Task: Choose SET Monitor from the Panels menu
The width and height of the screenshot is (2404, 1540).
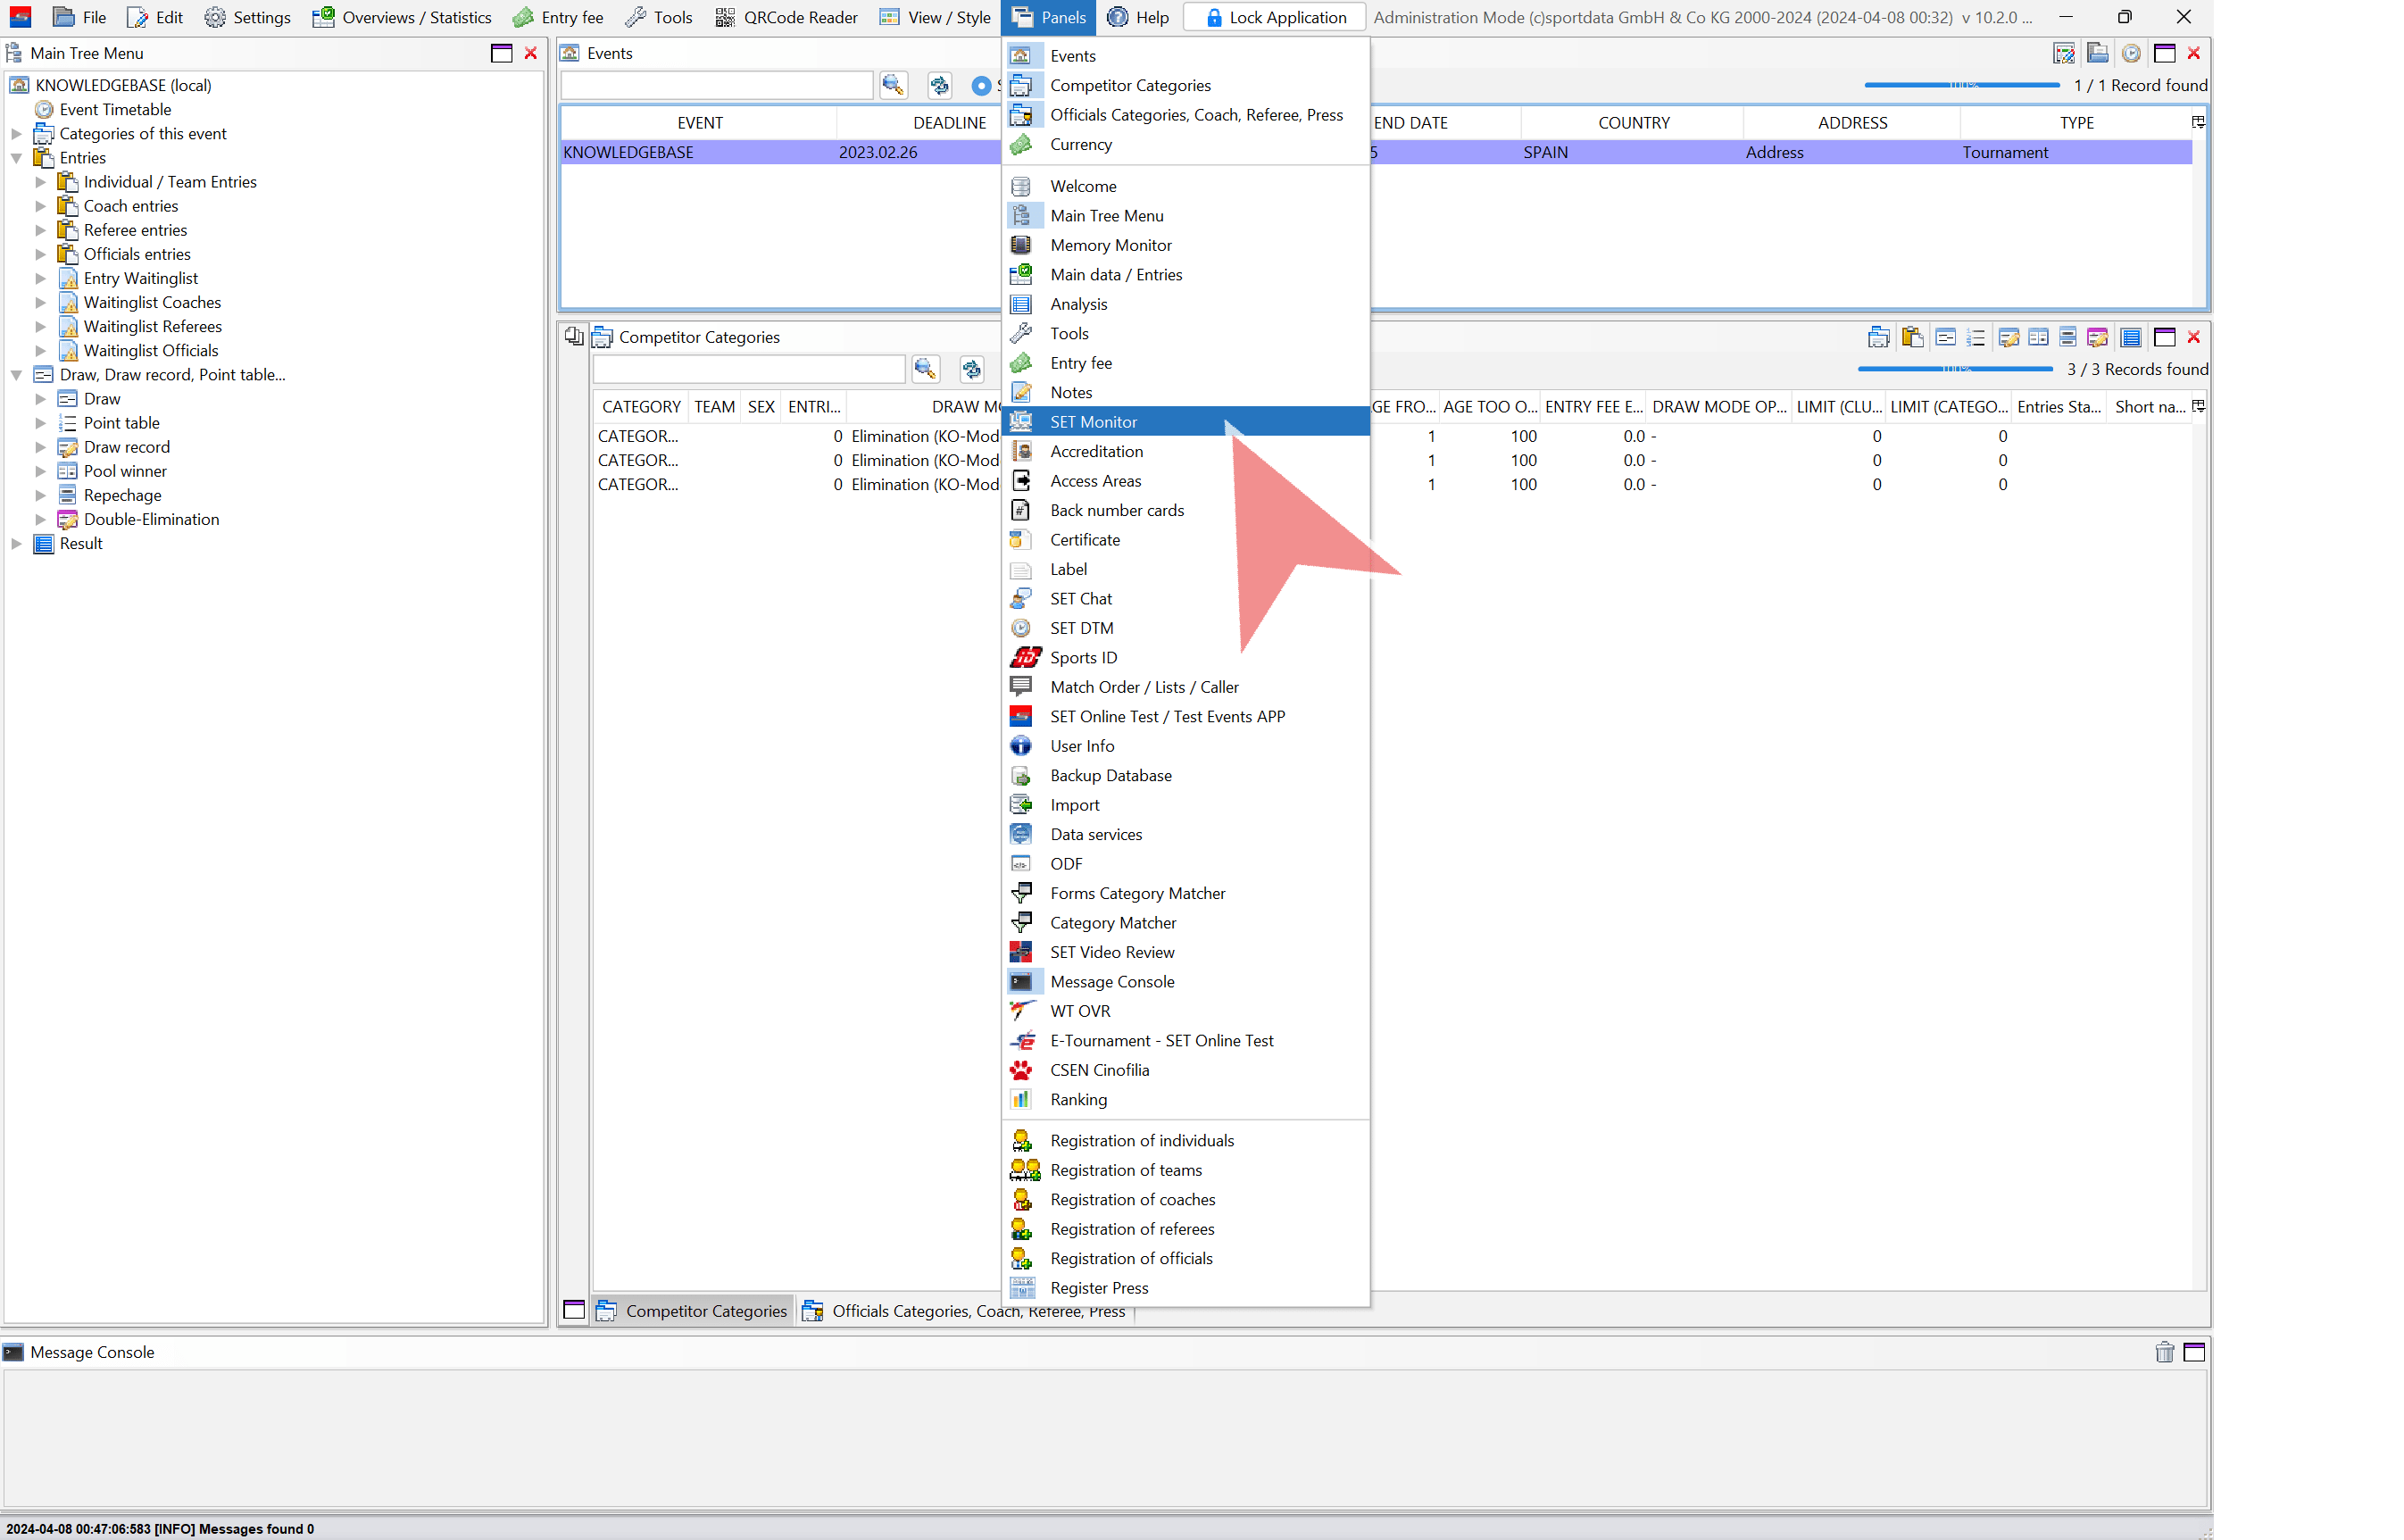Action: pyautogui.click(x=1093, y=422)
